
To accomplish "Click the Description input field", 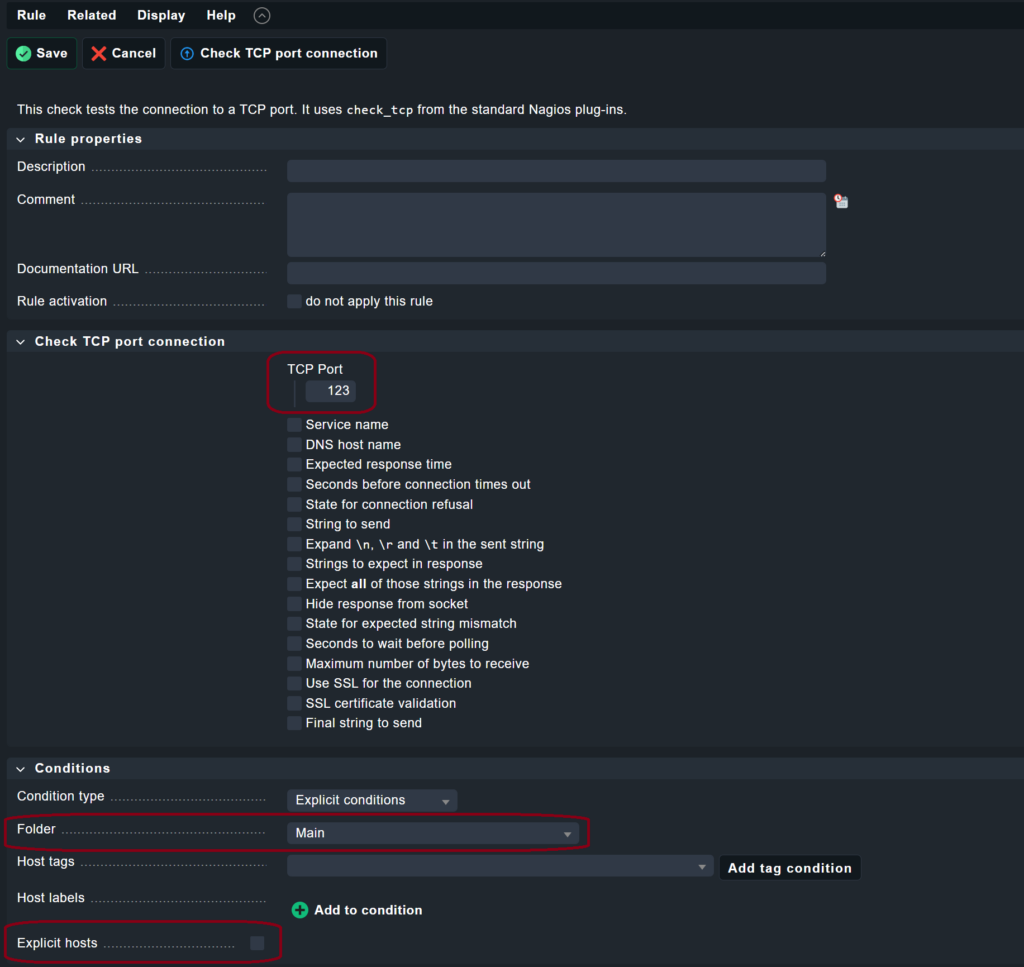I will 556,170.
